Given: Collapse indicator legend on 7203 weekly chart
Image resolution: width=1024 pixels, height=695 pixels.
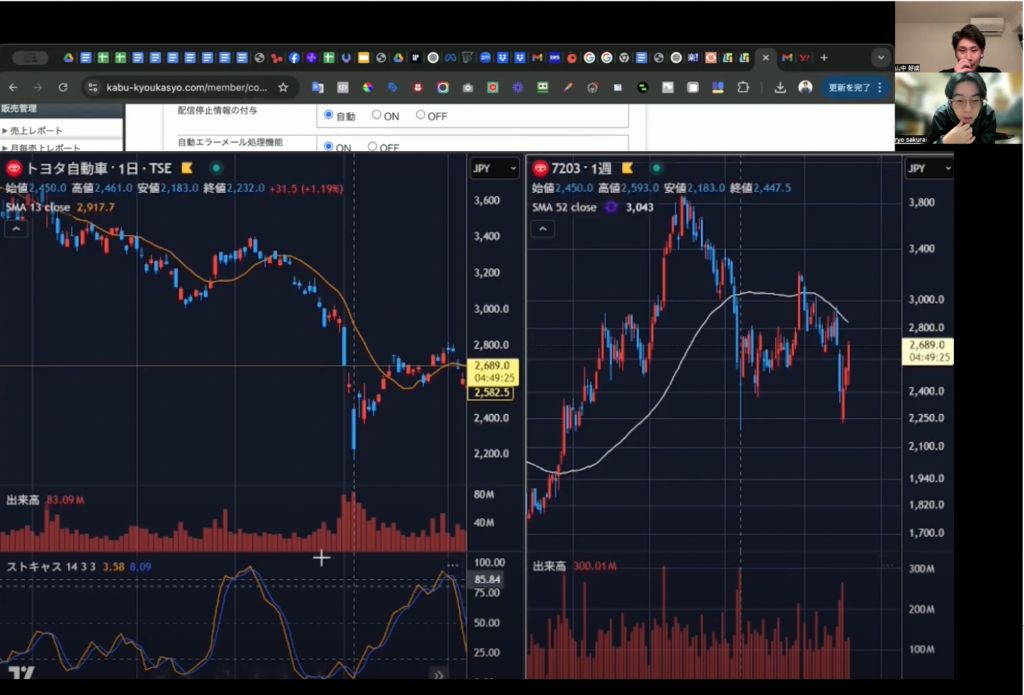Looking at the screenshot, I should 543,229.
